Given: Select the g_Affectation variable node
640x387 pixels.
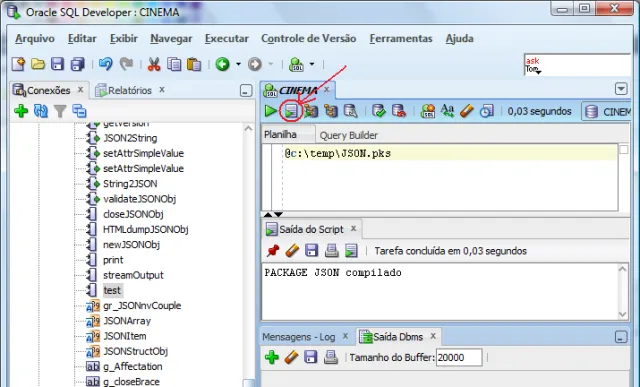Looking at the screenshot, I should [x=133, y=367].
